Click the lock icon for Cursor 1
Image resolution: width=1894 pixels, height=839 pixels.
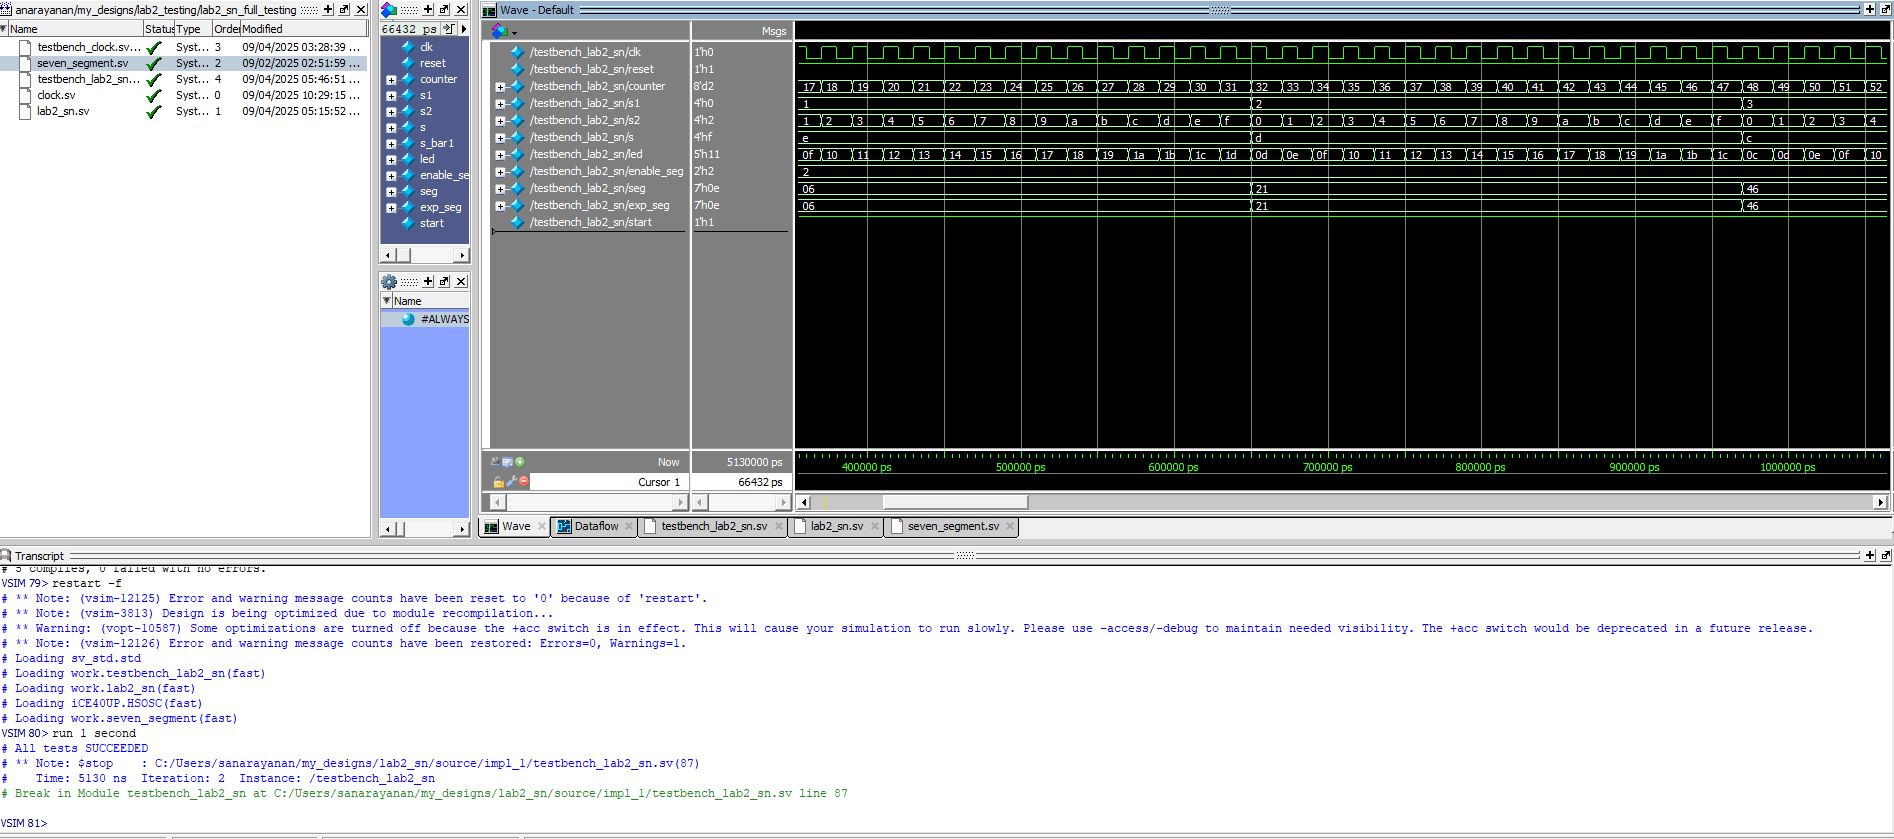click(498, 482)
